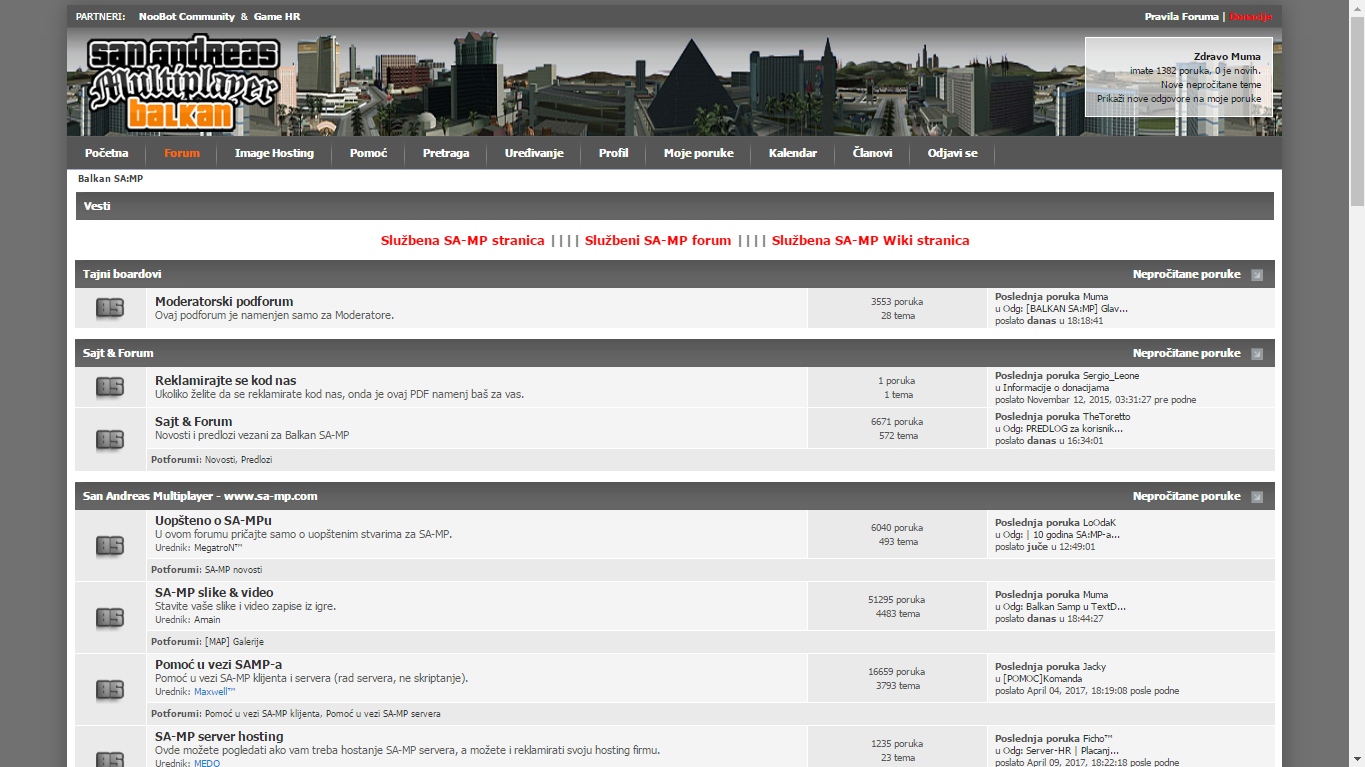Open last post Informacije o donacijama
1365x767 pixels.
point(1056,388)
